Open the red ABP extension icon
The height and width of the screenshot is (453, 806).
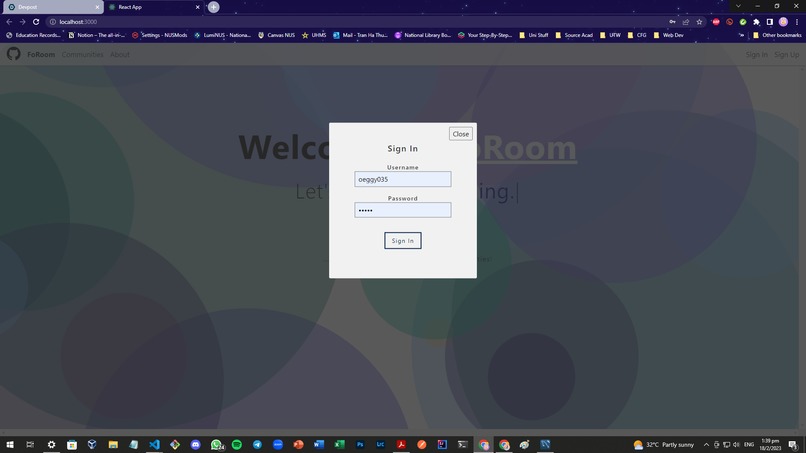716,22
